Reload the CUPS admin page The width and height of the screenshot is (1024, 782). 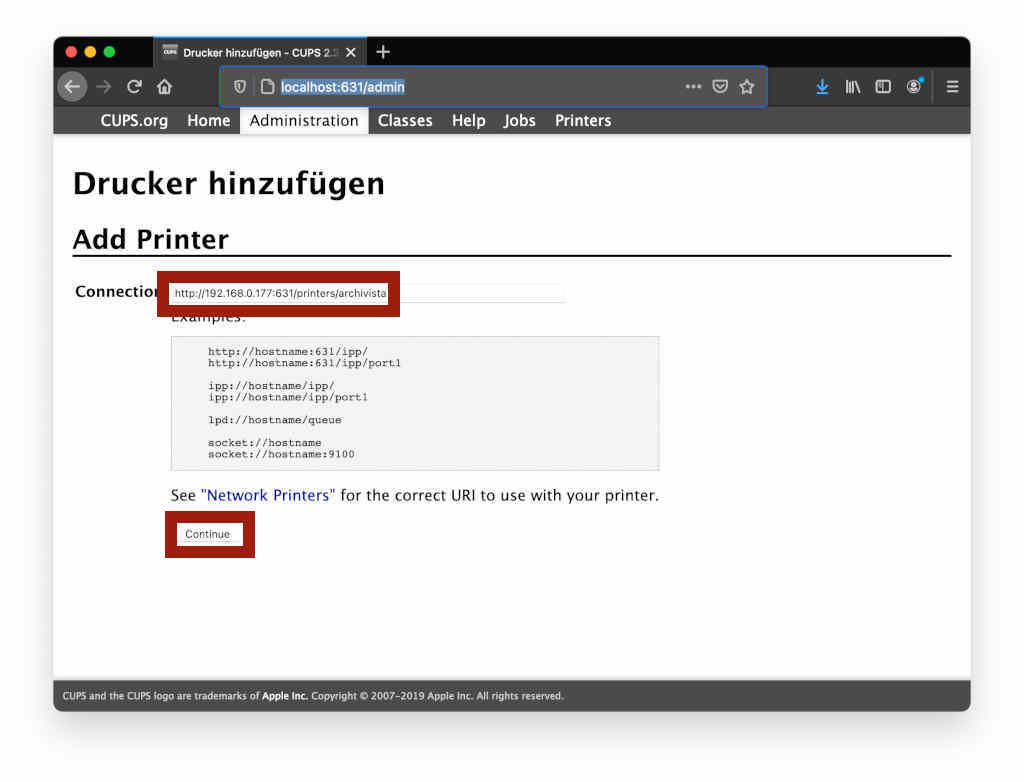point(135,86)
